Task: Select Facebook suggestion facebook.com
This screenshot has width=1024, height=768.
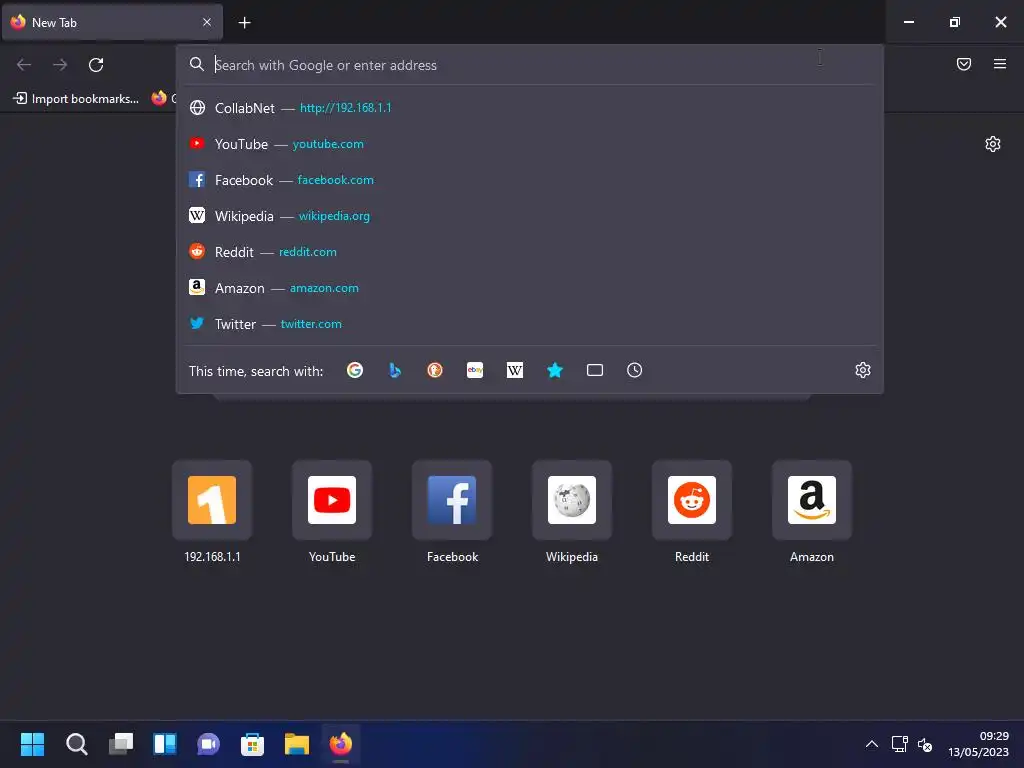Action: point(529,180)
